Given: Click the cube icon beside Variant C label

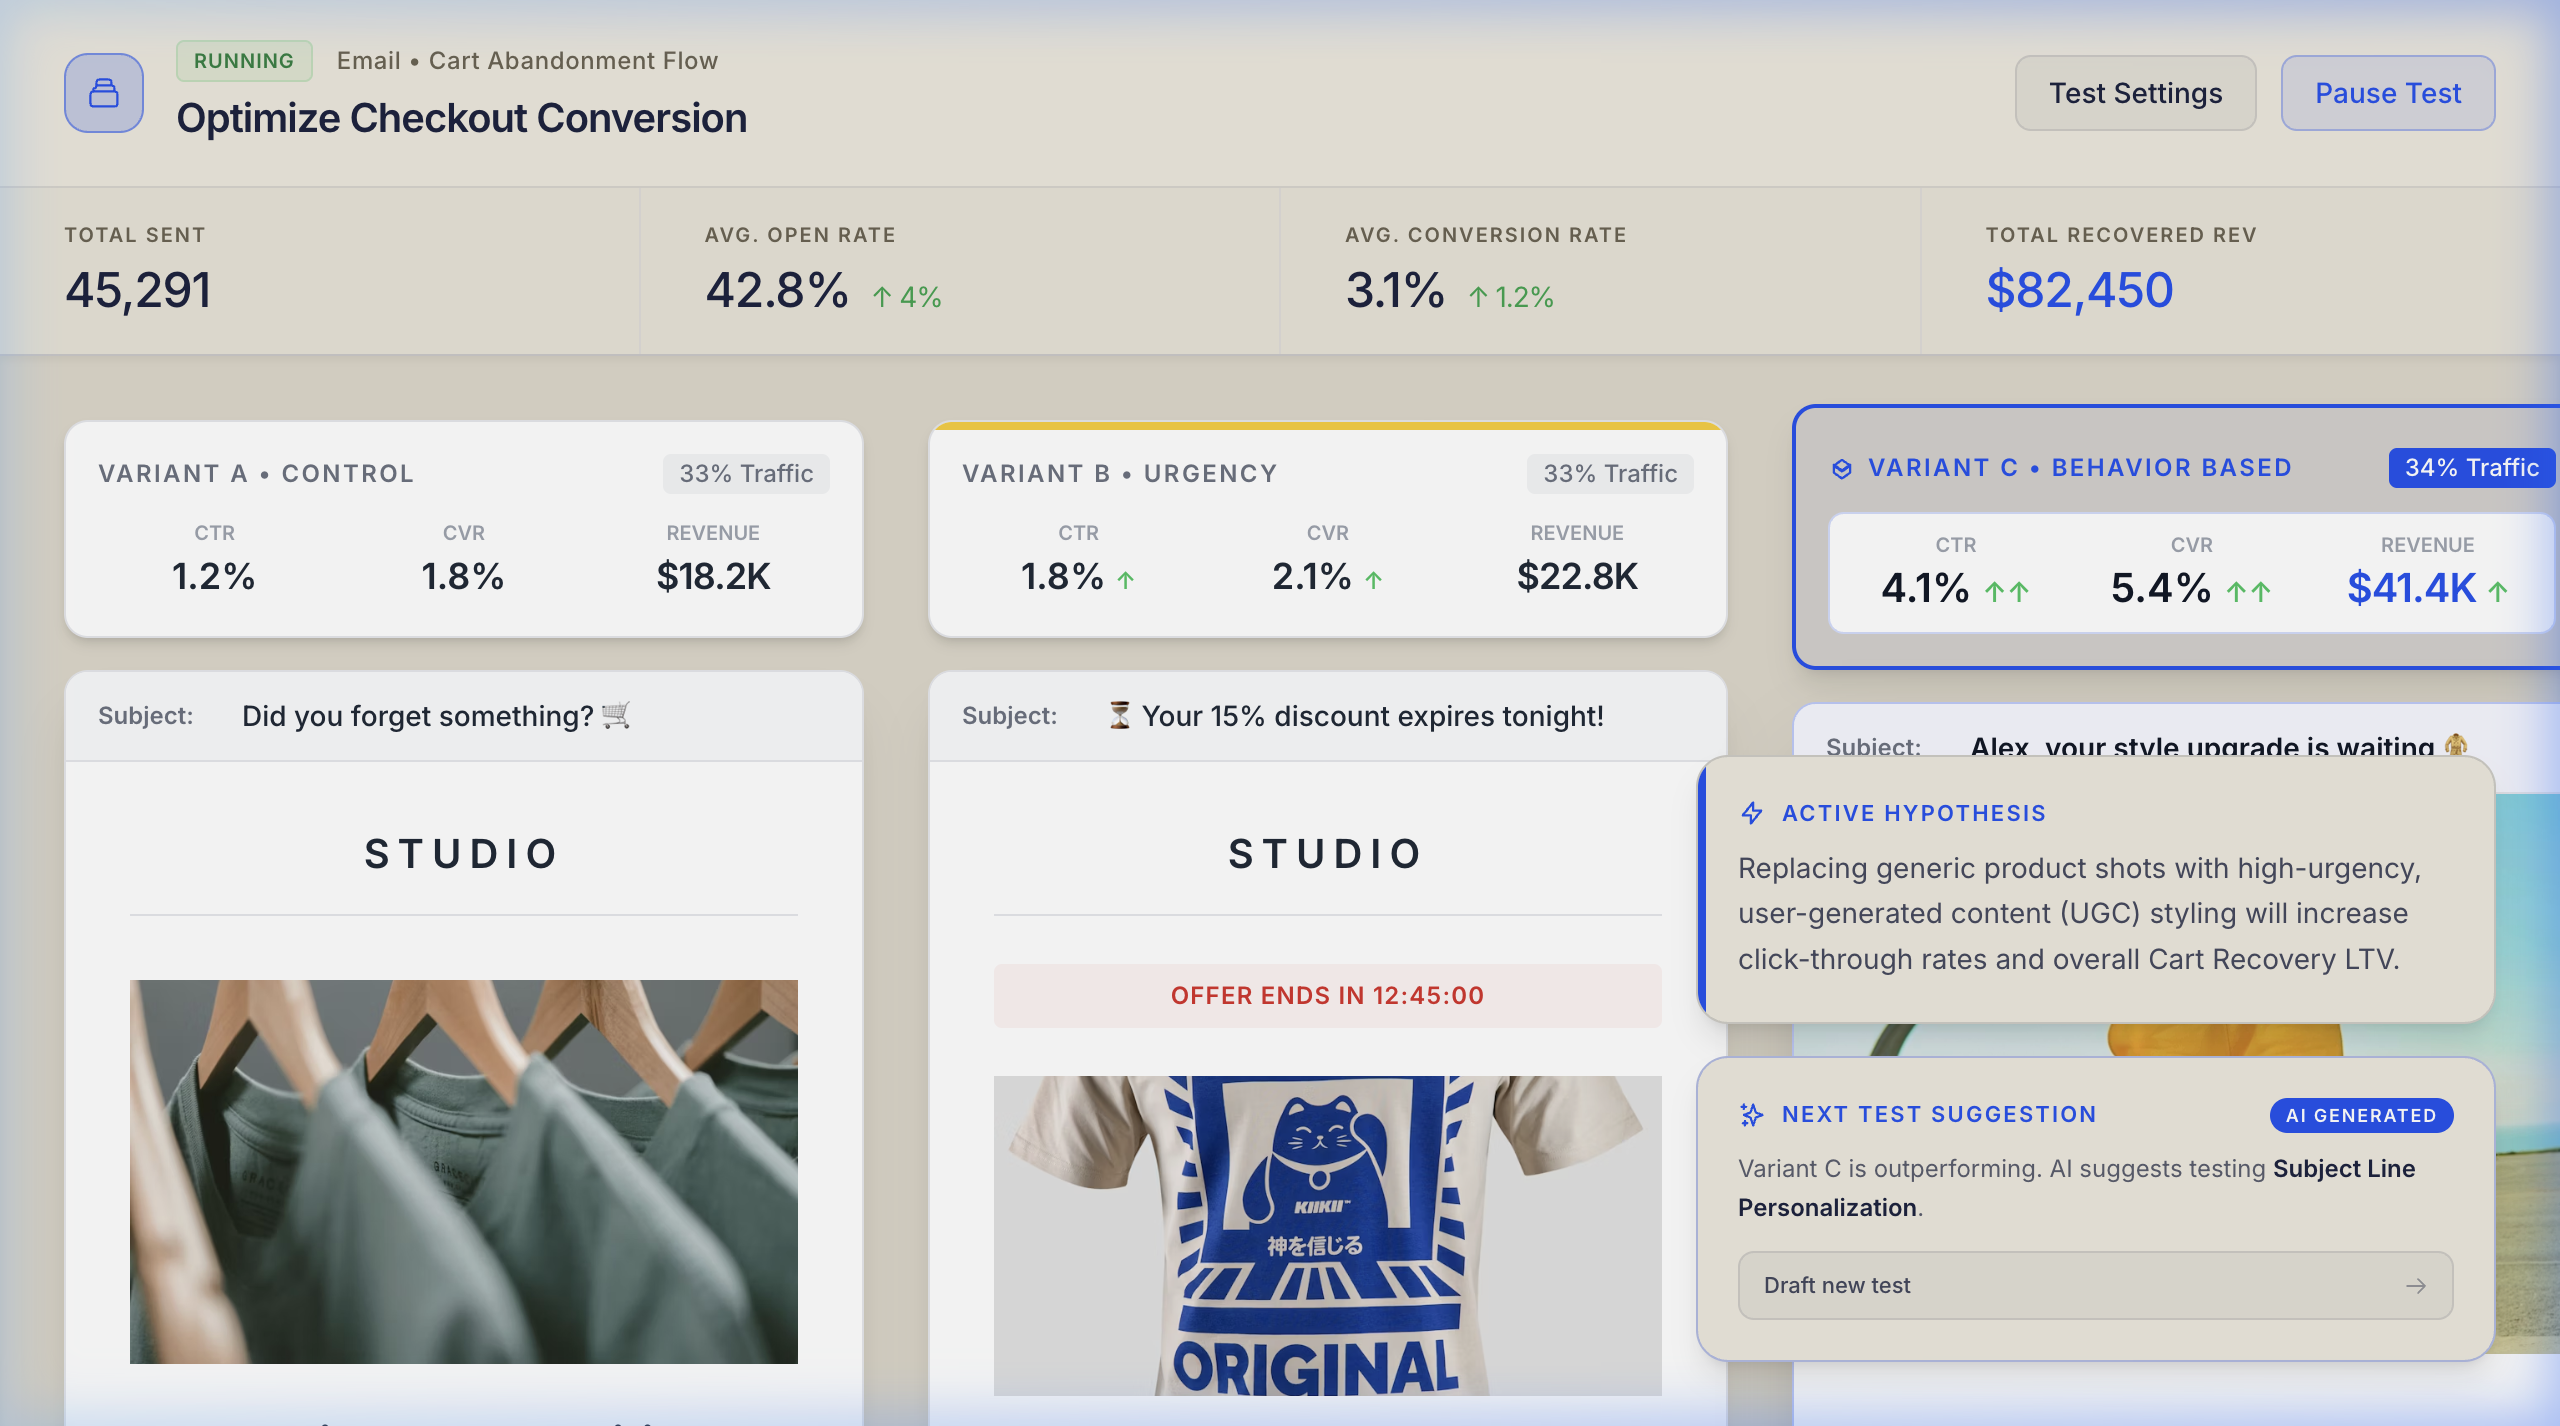Looking at the screenshot, I should (x=1845, y=467).
